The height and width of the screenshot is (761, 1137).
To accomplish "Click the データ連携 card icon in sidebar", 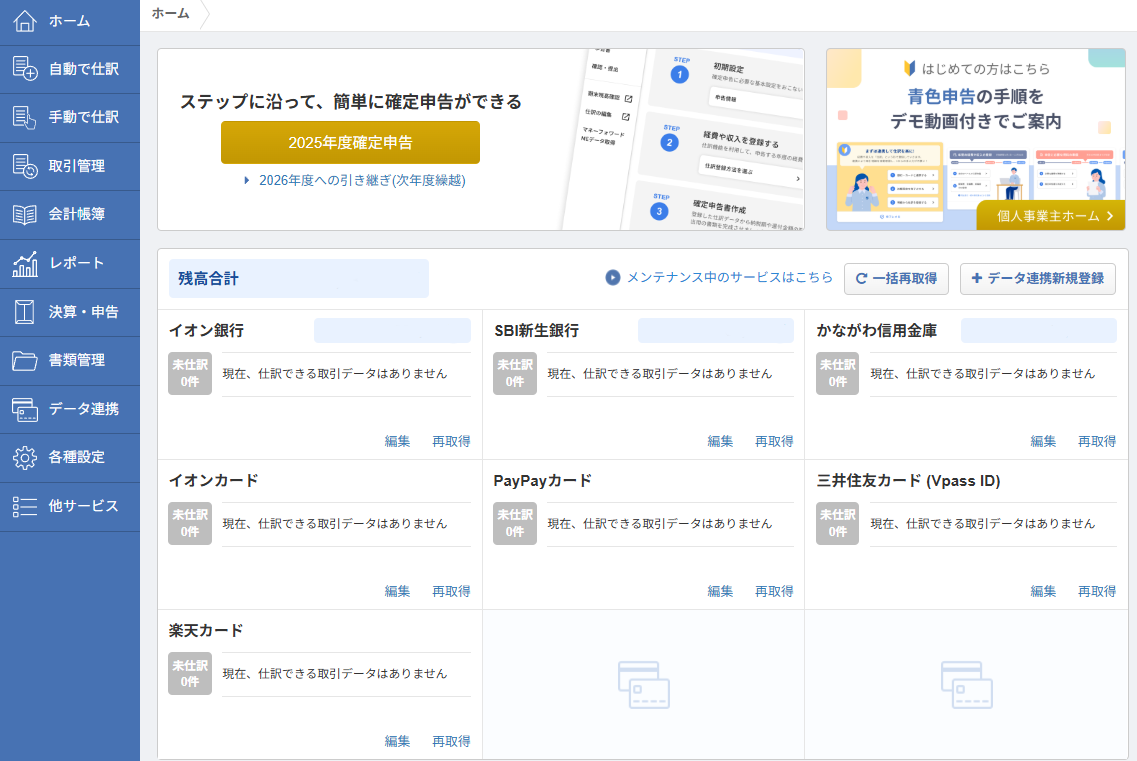I will (25, 409).
